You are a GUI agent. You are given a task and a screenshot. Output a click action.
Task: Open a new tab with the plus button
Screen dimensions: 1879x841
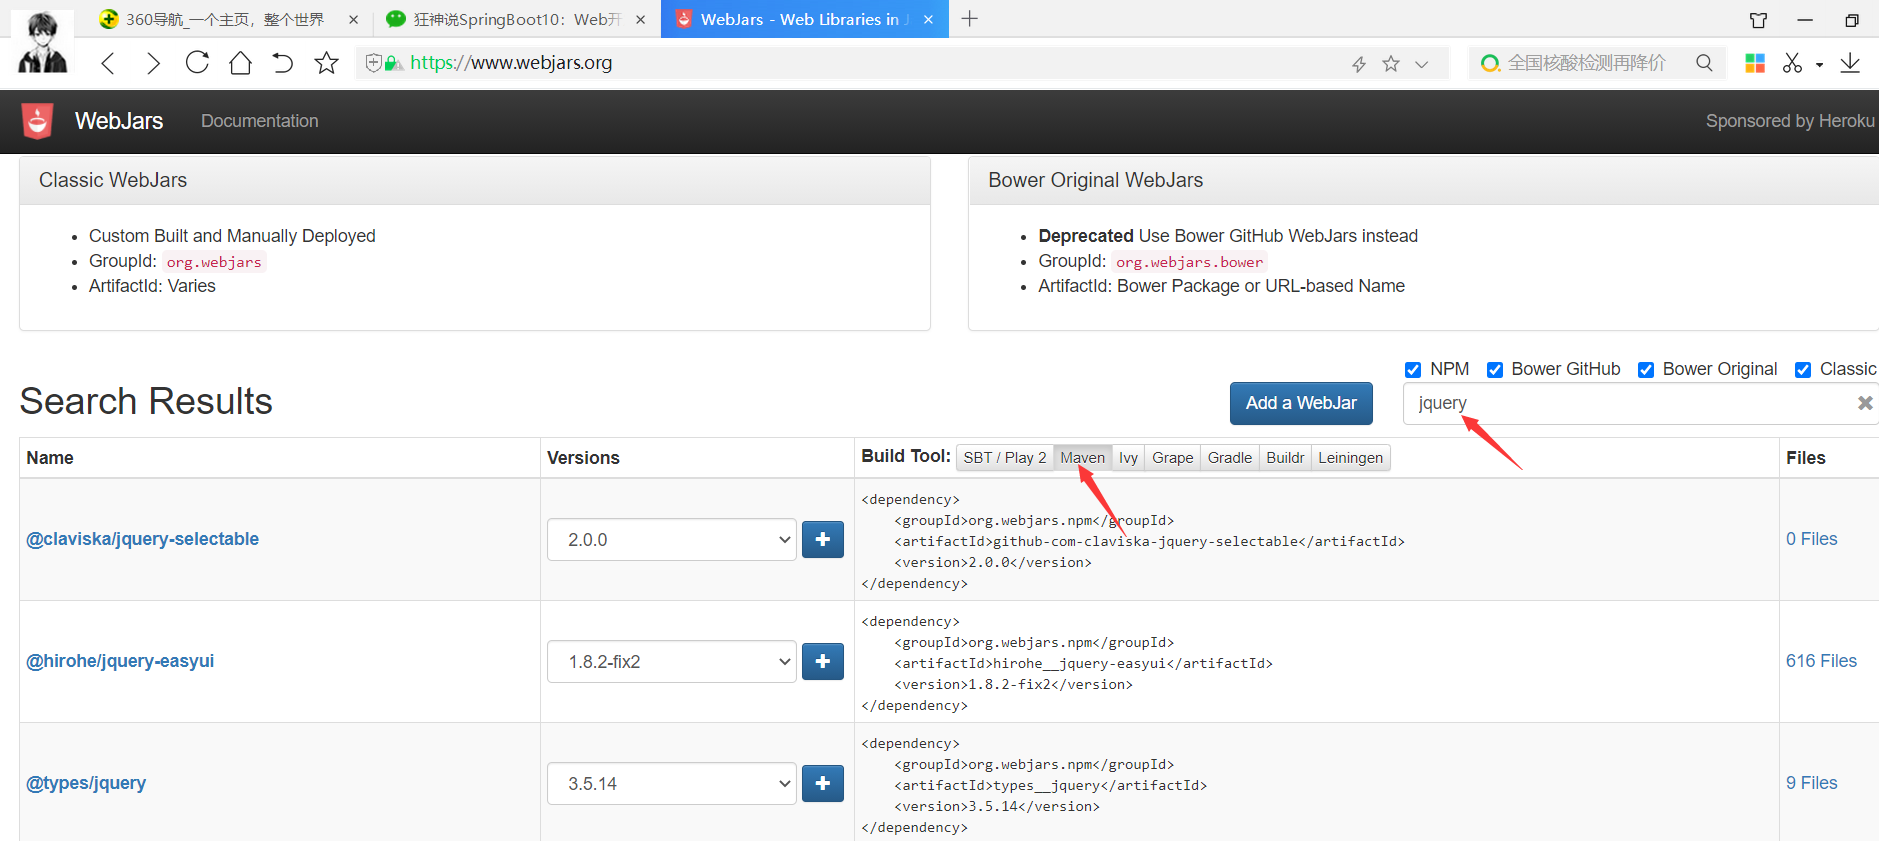(x=969, y=19)
